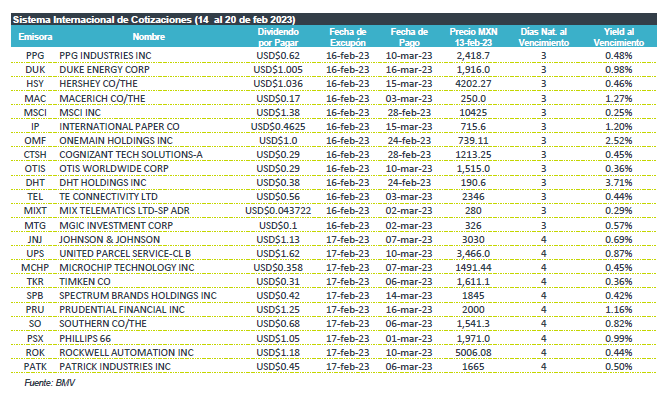Click the Fuente: BMV footnote
The width and height of the screenshot is (670, 402).
point(50,383)
